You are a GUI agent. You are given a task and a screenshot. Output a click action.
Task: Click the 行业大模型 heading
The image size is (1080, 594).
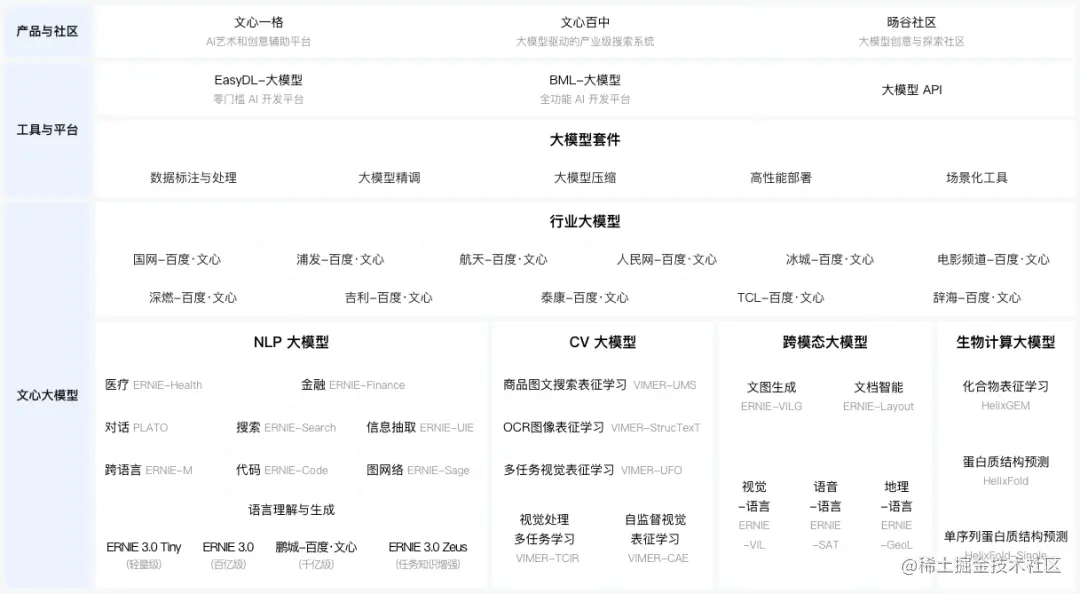point(585,221)
